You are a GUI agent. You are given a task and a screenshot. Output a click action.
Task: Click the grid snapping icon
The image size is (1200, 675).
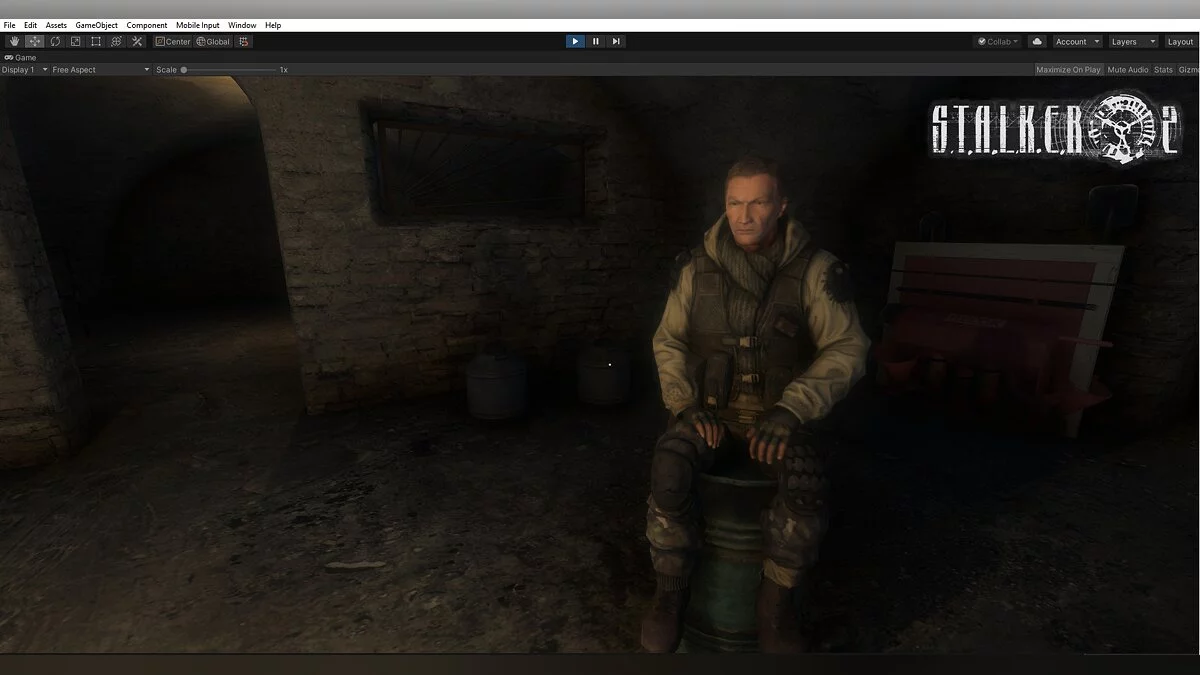pyautogui.click(x=244, y=41)
